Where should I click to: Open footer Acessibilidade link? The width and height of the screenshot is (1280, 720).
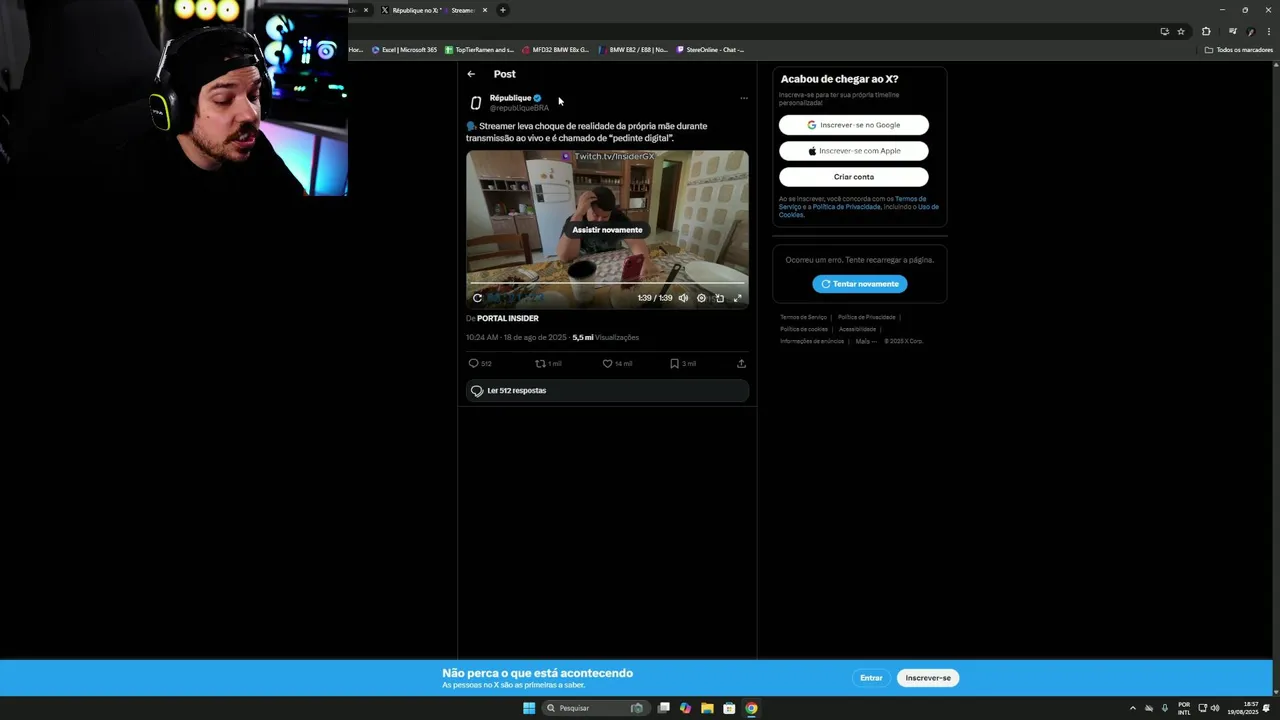(857, 329)
